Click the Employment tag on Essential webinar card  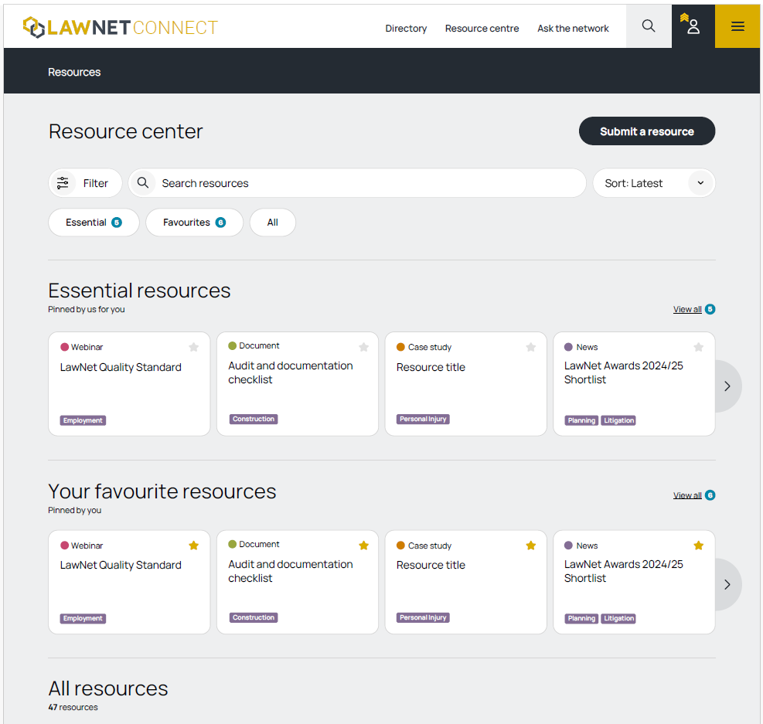coord(83,420)
